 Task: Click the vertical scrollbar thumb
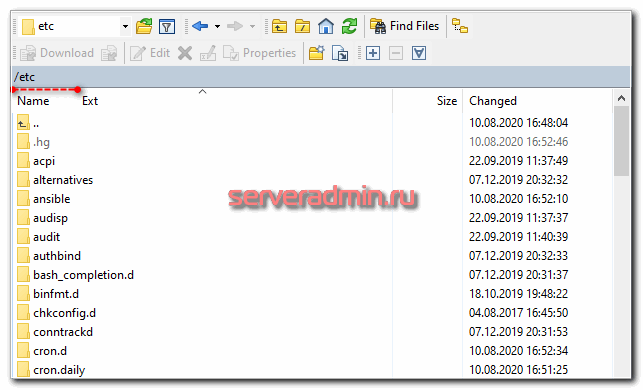point(621,141)
